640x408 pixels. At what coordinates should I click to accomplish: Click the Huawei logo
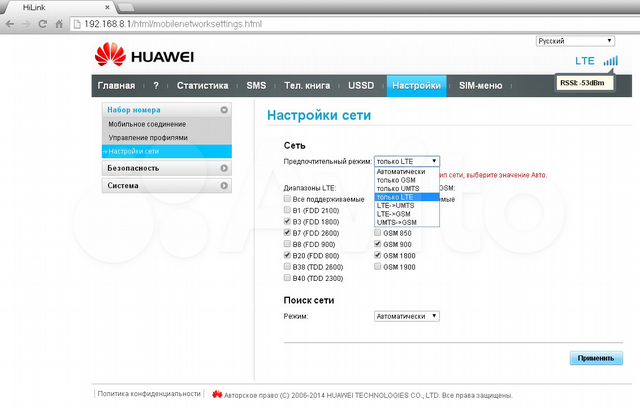[142, 55]
